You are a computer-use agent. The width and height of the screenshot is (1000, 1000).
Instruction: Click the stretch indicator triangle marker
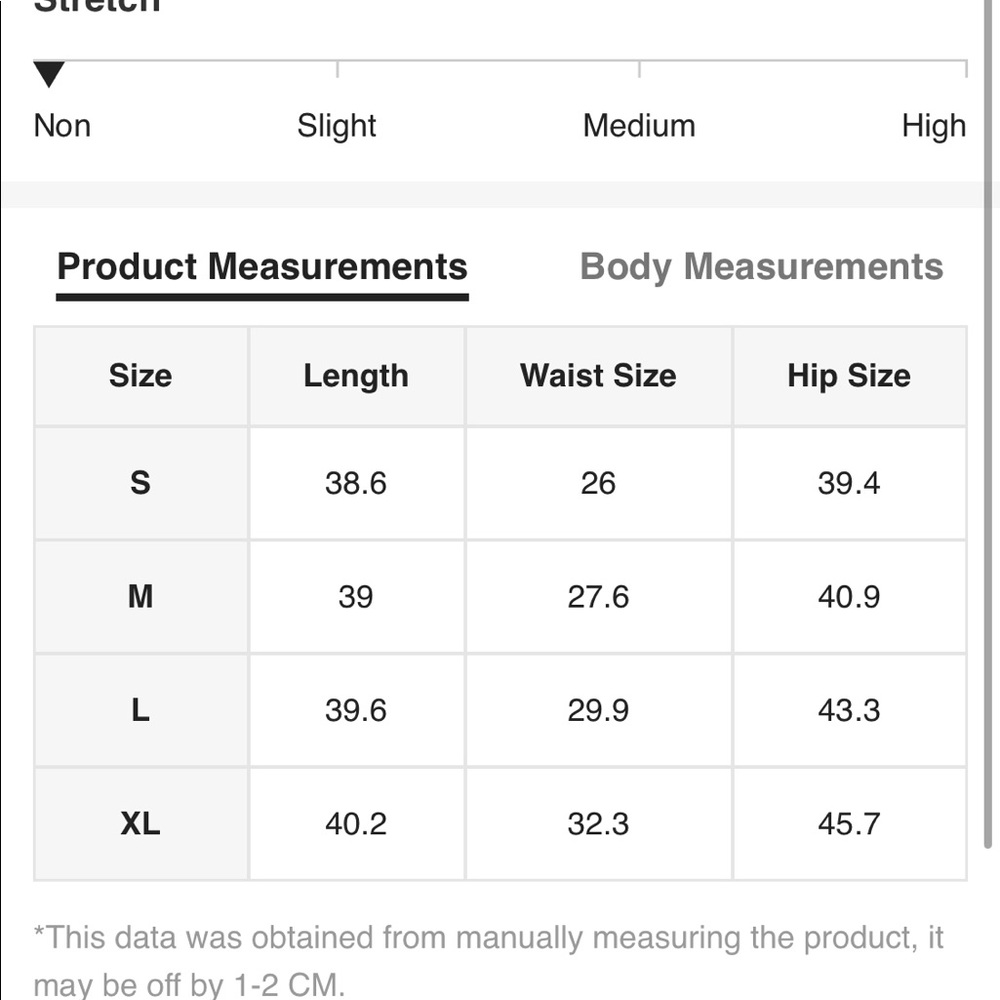[x=49, y=74]
